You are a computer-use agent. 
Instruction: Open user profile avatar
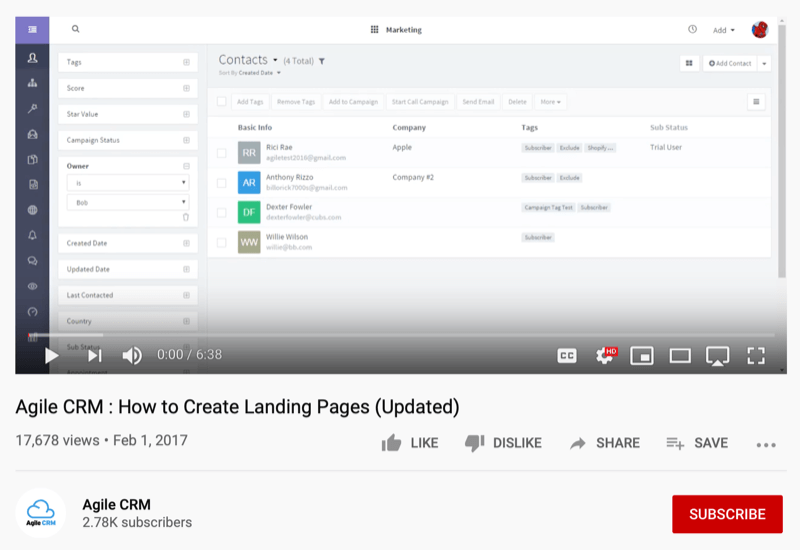point(760,30)
